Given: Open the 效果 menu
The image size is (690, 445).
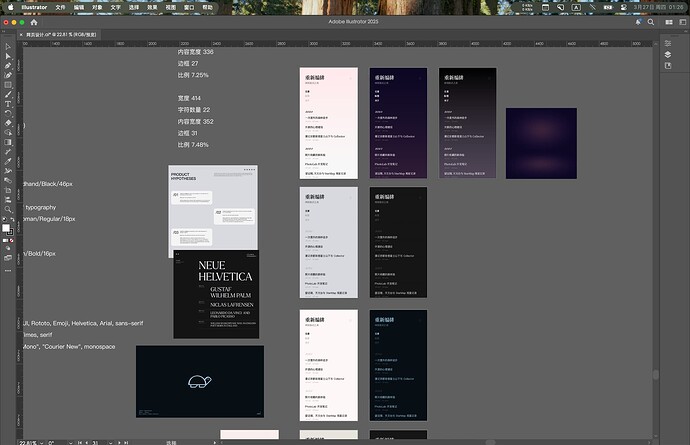Looking at the screenshot, I should coord(152,7).
